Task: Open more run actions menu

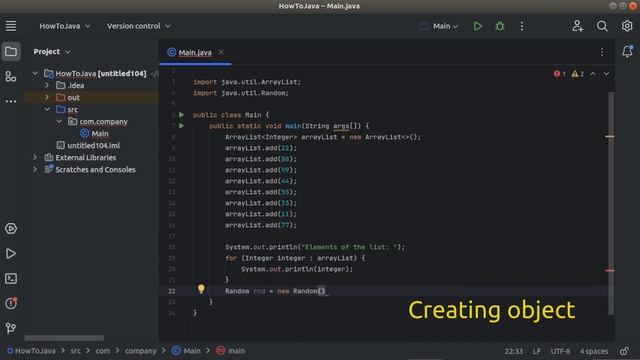Action: tap(522, 26)
